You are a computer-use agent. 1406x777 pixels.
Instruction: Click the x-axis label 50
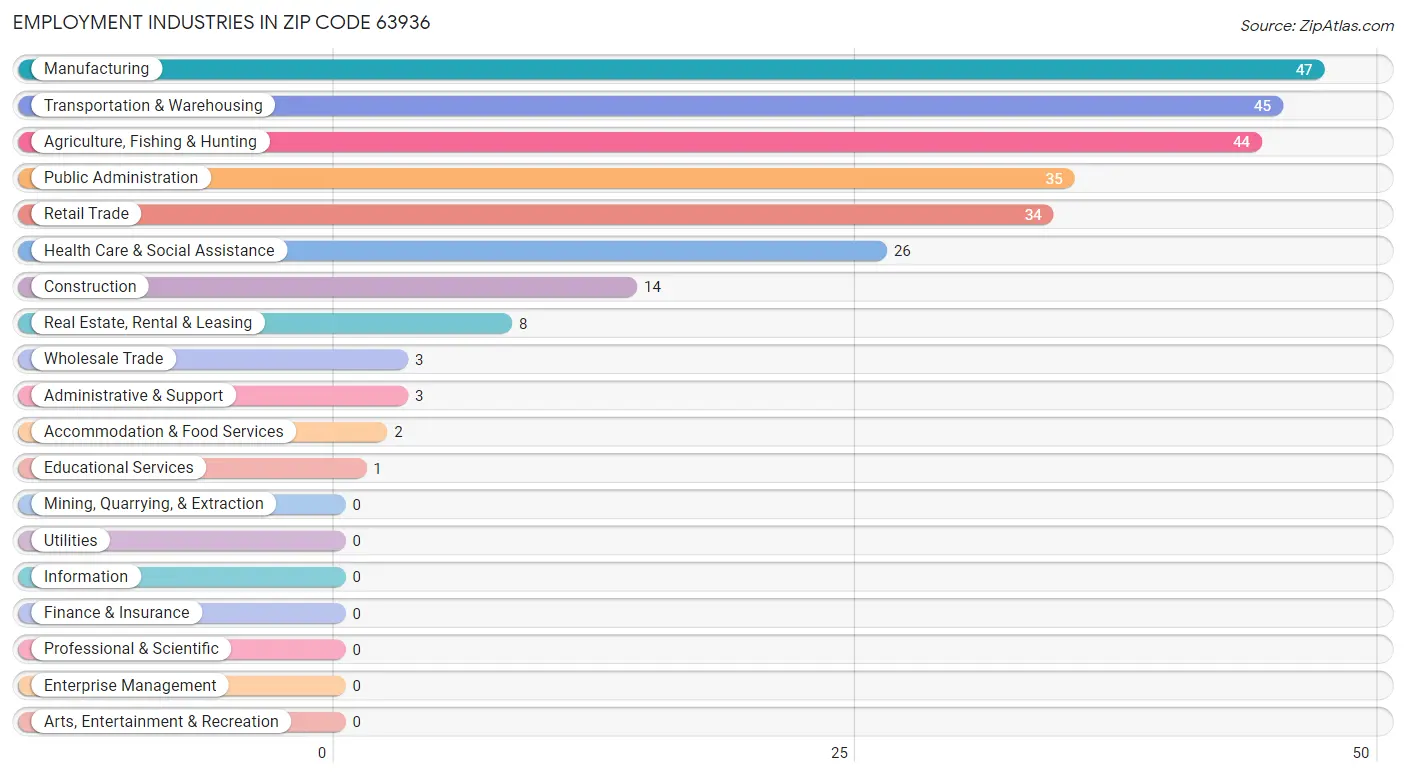[1361, 753]
